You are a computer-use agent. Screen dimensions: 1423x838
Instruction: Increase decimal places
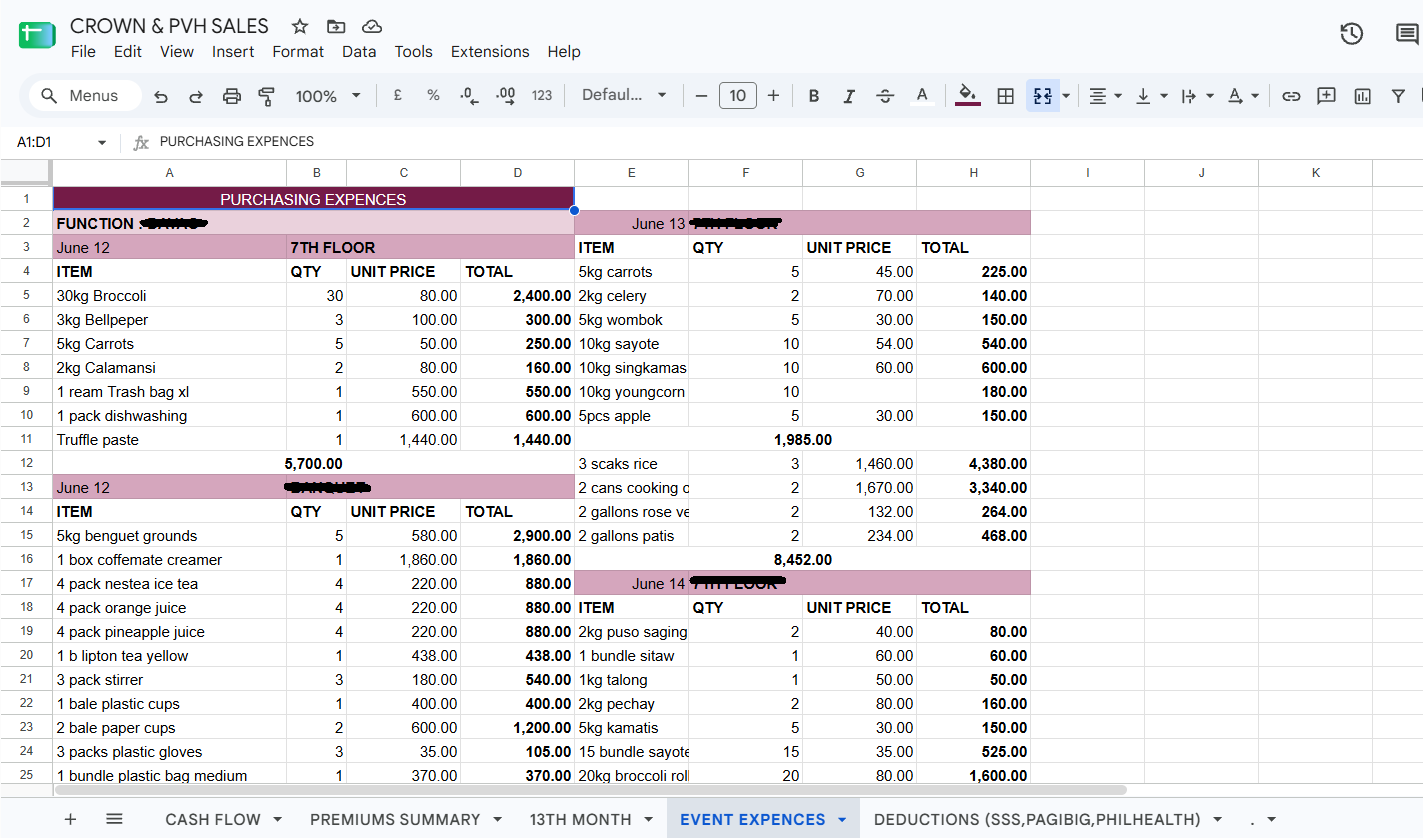click(506, 96)
